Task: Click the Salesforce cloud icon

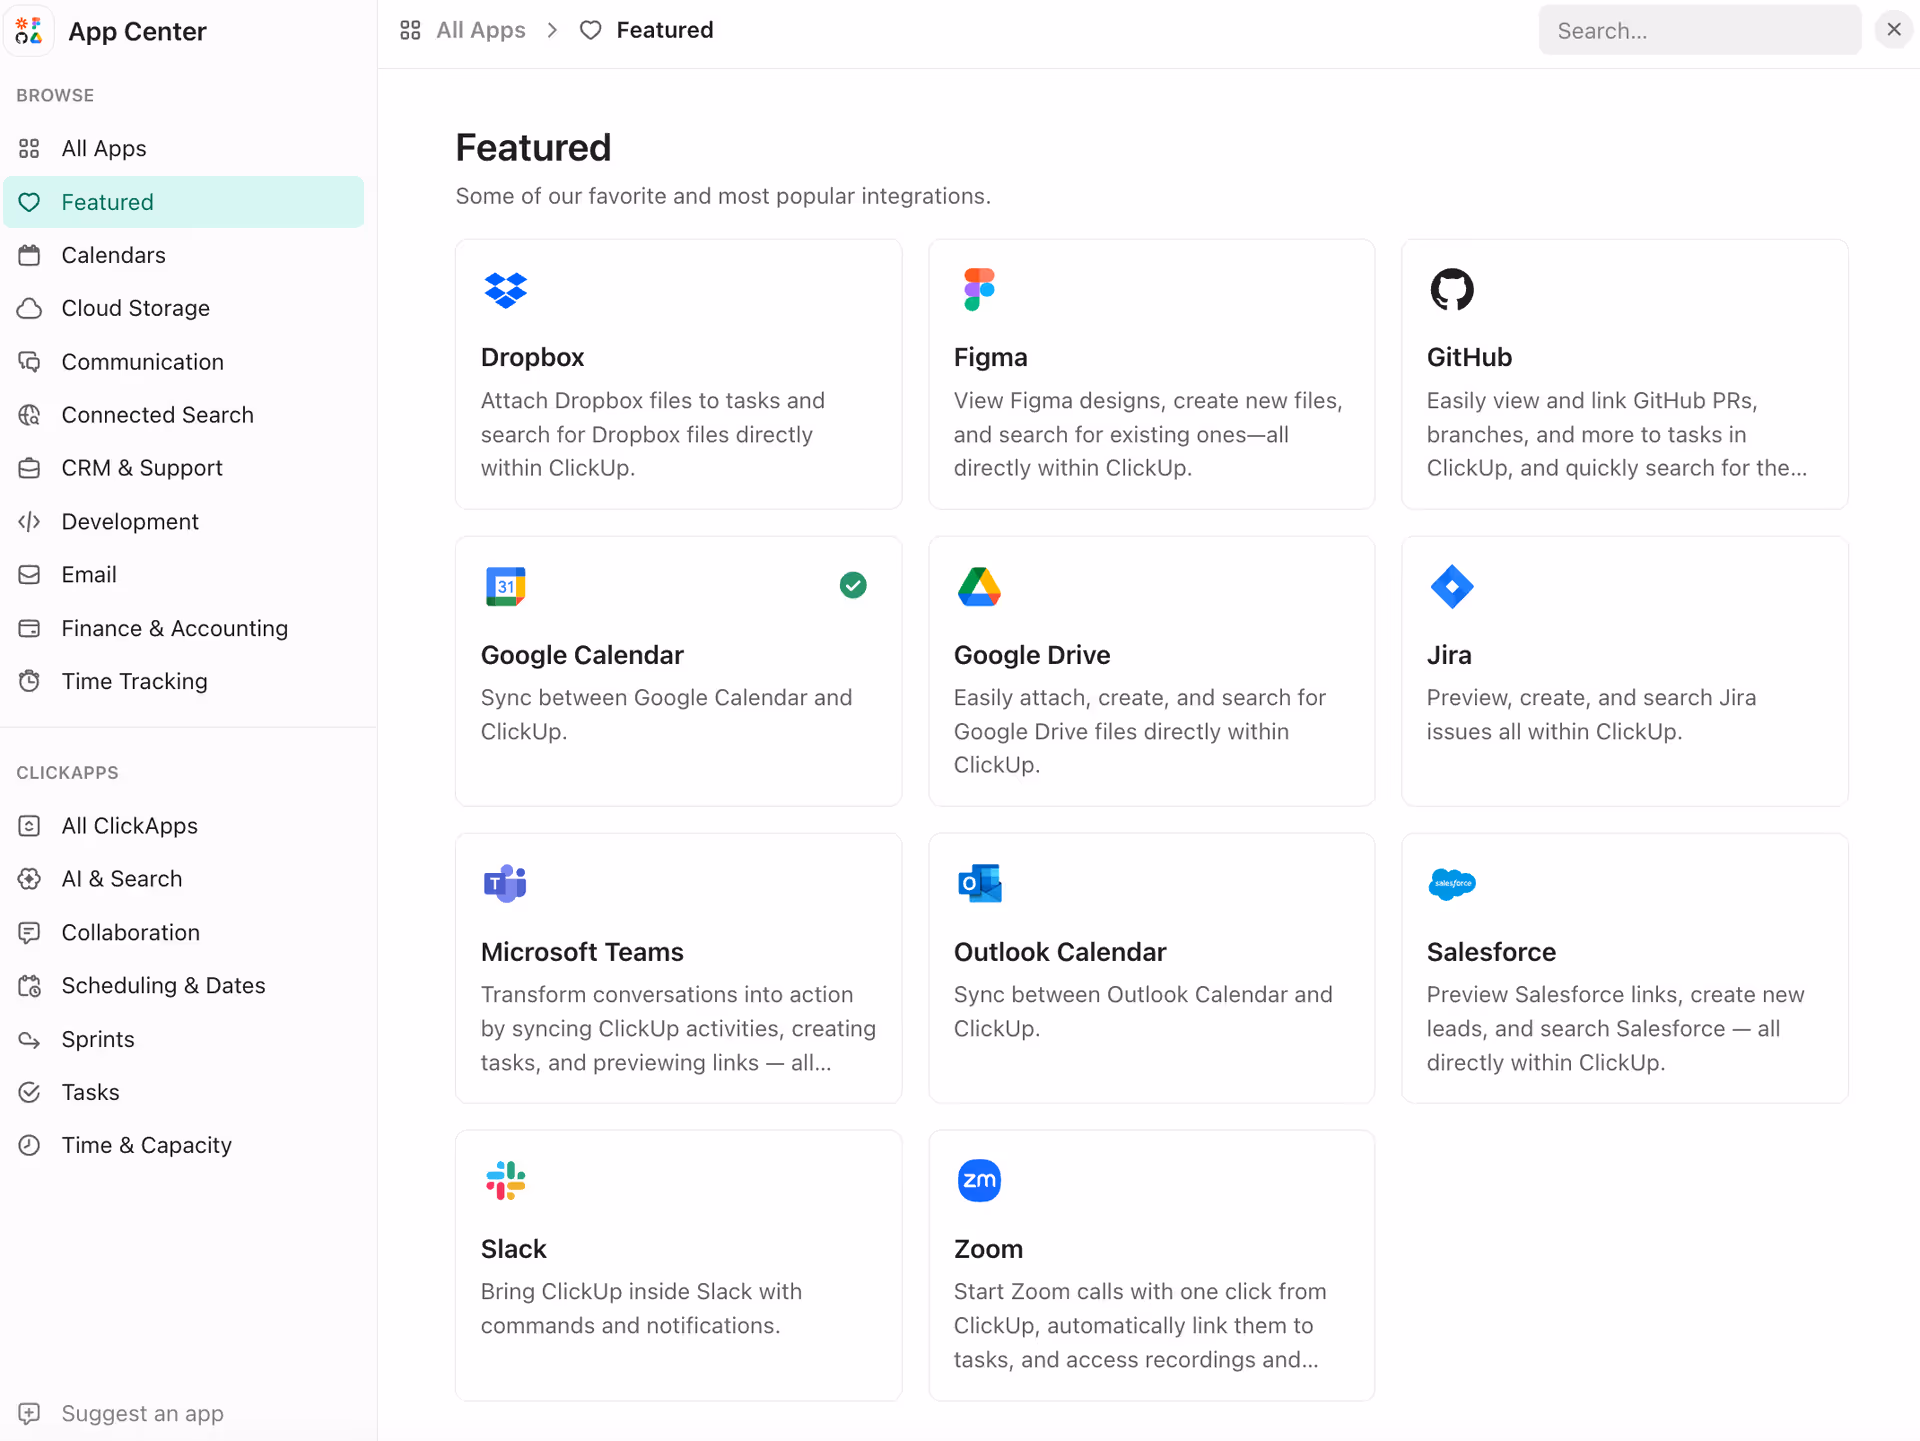Action: [x=1452, y=883]
